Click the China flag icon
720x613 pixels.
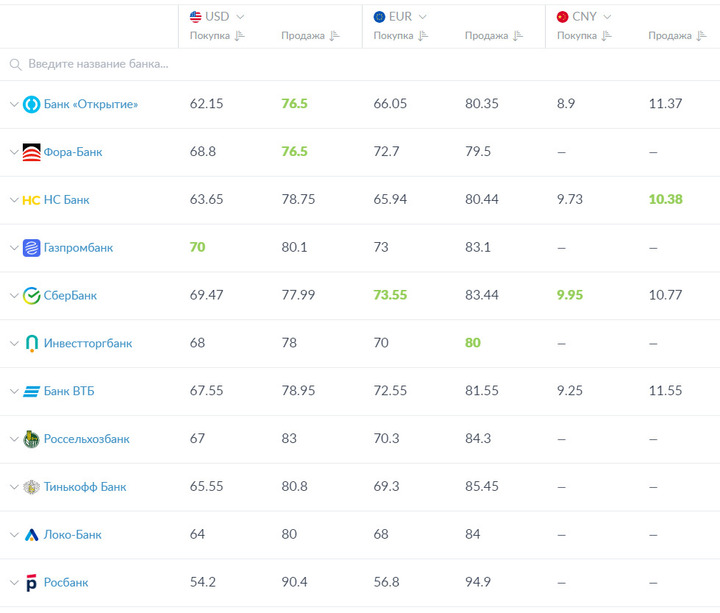pyautogui.click(x=562, y=17)
